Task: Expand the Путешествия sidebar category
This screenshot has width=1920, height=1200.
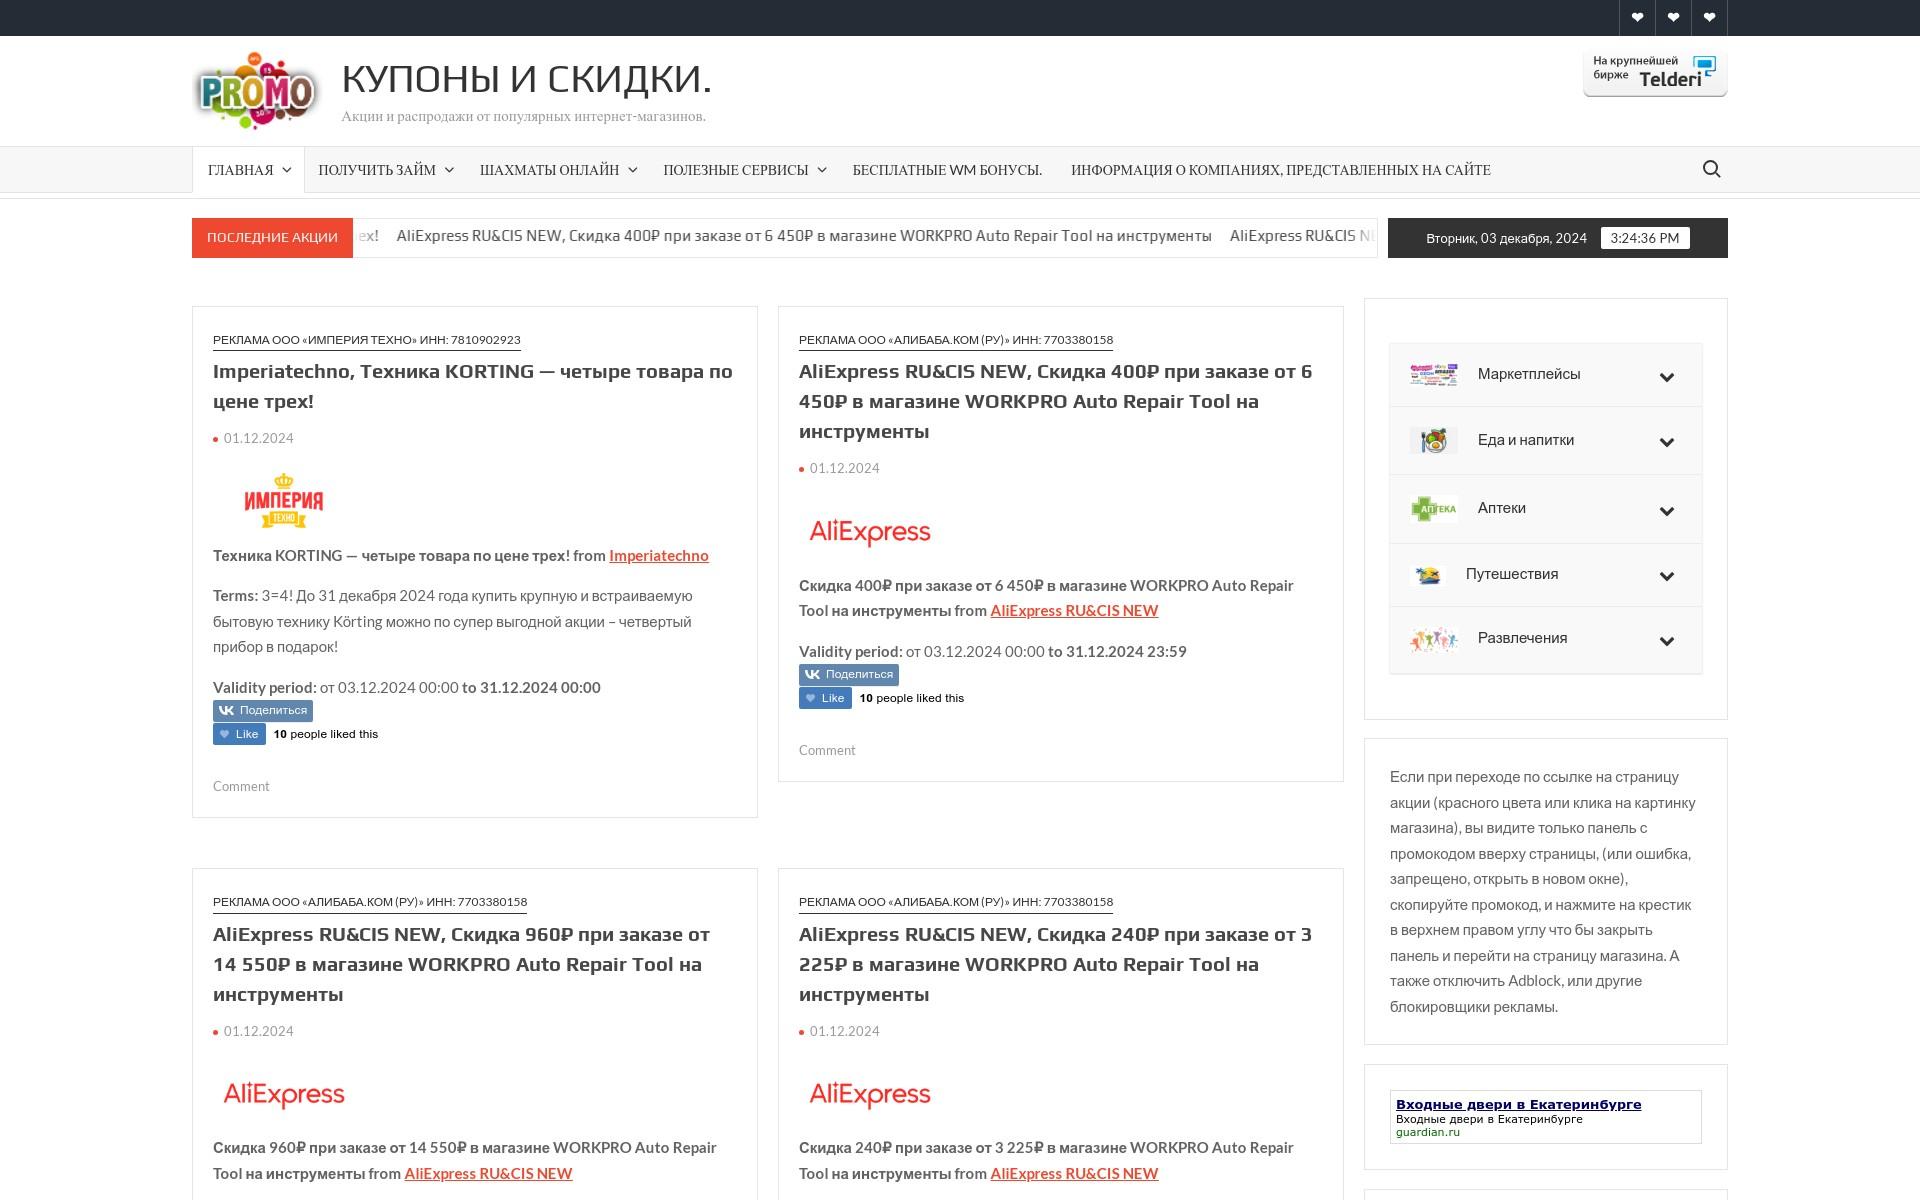Action: [x=1666, y=576]
